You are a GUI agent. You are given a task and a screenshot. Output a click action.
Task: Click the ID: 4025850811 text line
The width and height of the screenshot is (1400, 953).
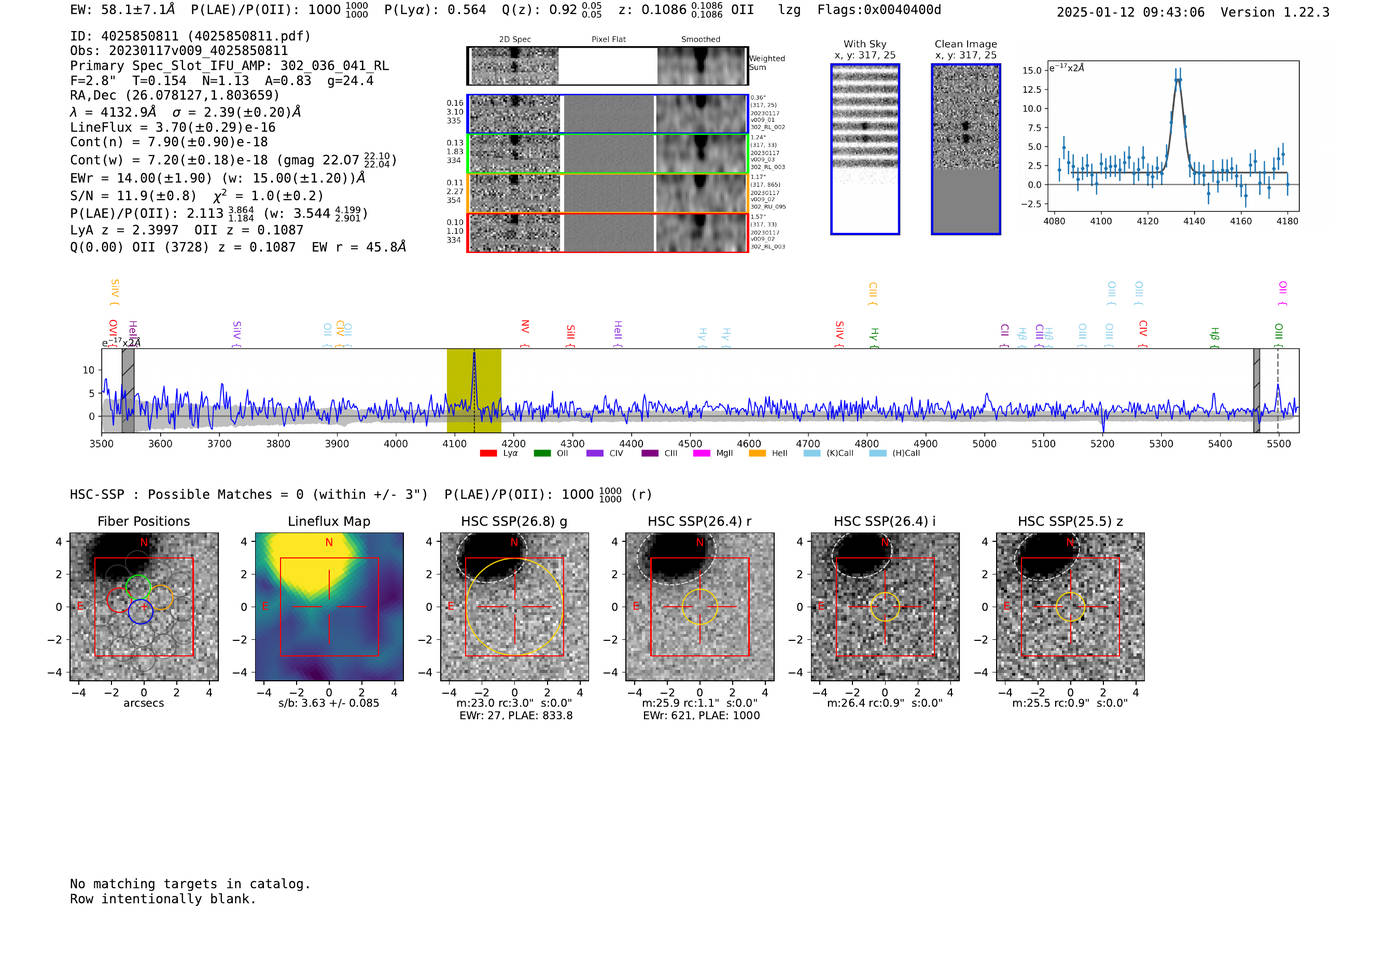(190, 36)
